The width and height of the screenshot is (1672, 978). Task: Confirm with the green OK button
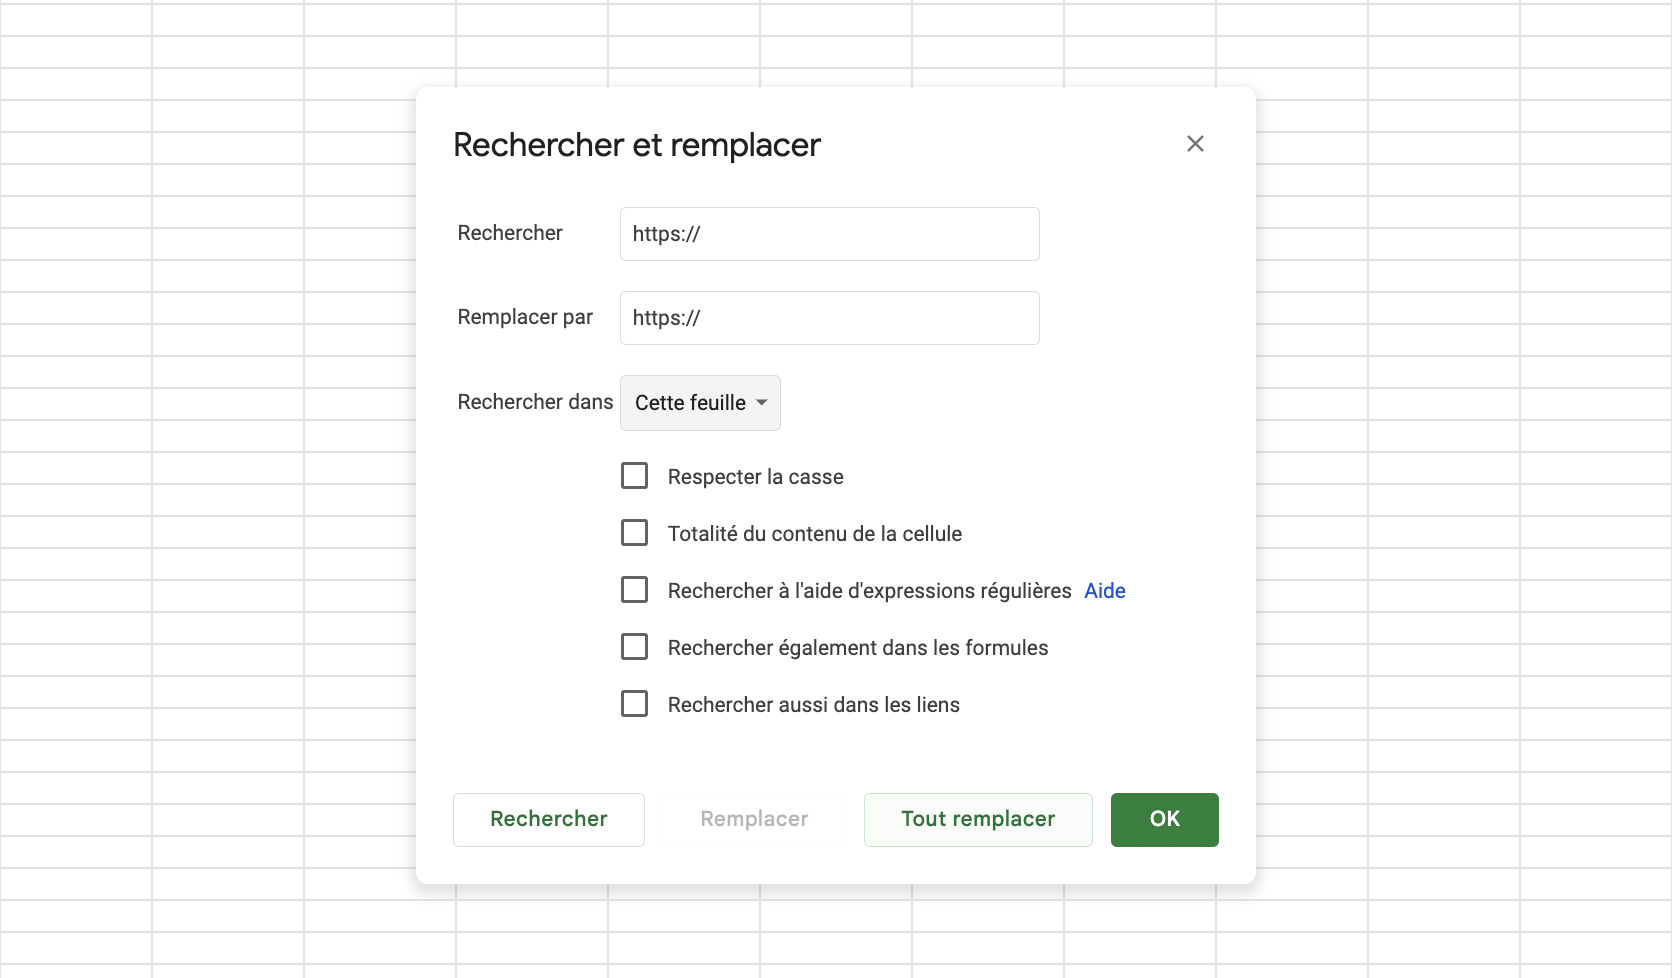tap(1164, 819)
